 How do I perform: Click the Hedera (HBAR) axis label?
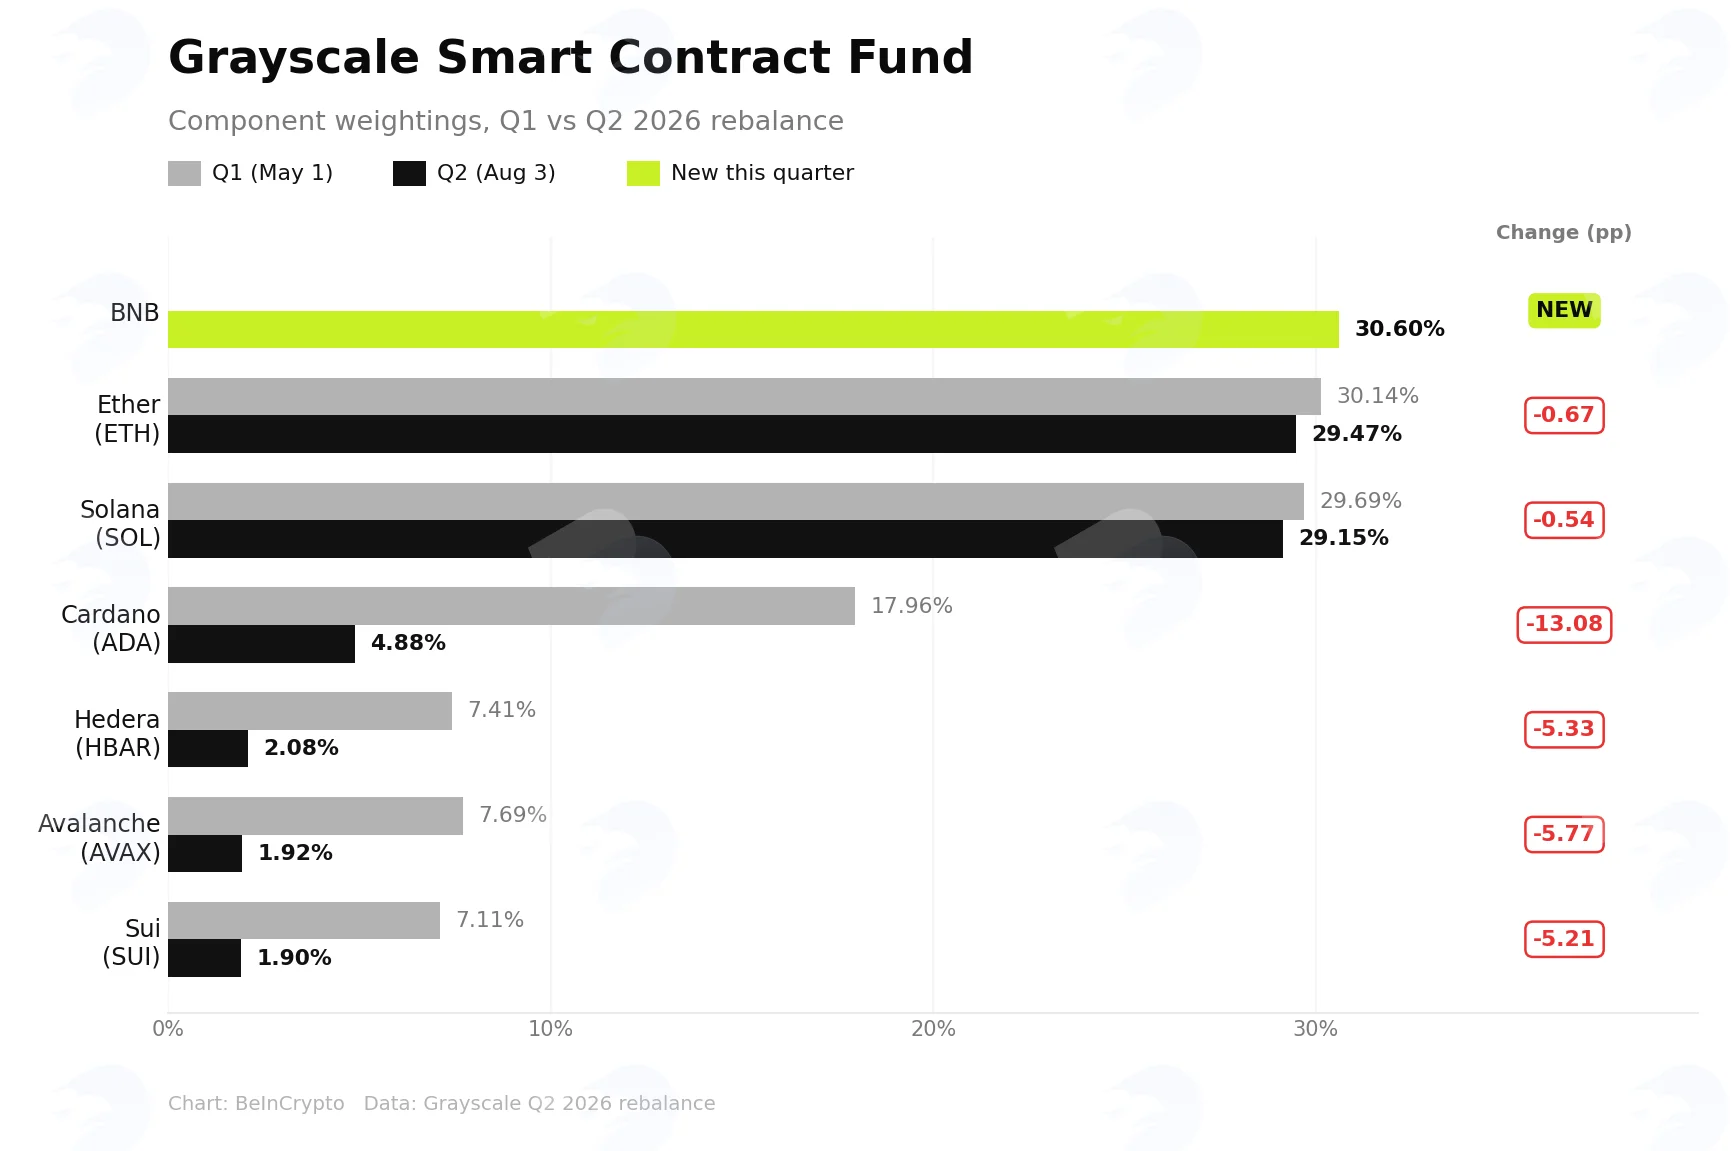pyautogui.click(x=117, y=733)
